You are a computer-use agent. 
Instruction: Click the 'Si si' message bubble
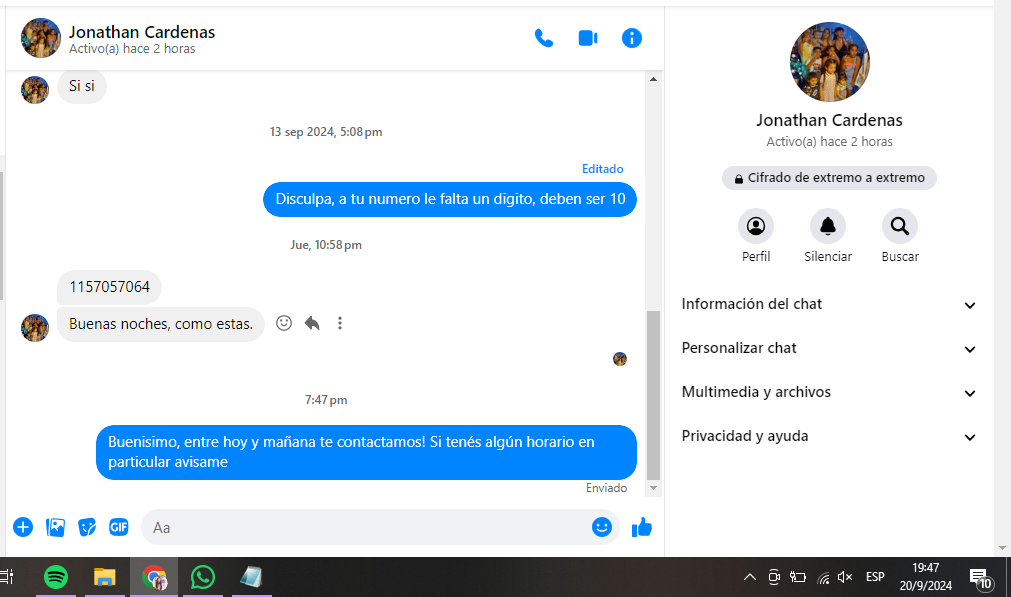click(82, 86)
